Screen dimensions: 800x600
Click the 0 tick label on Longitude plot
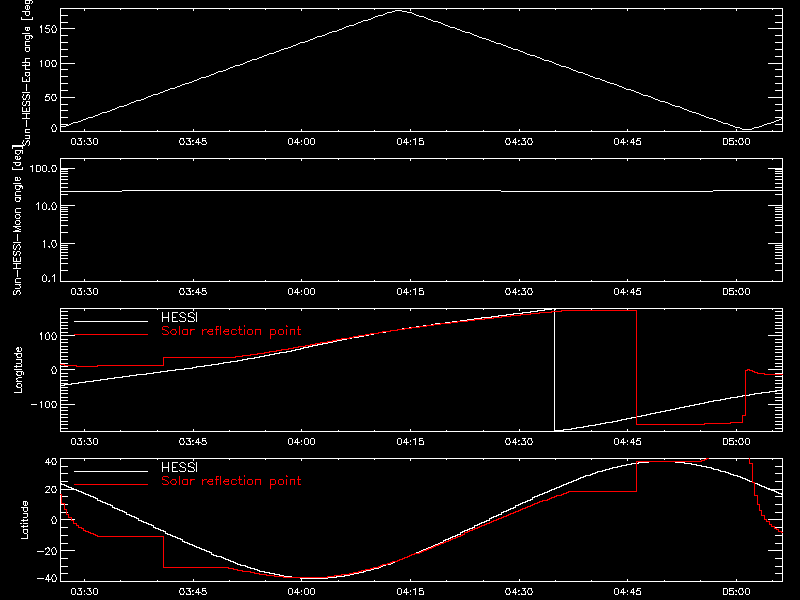pos(54,370)
